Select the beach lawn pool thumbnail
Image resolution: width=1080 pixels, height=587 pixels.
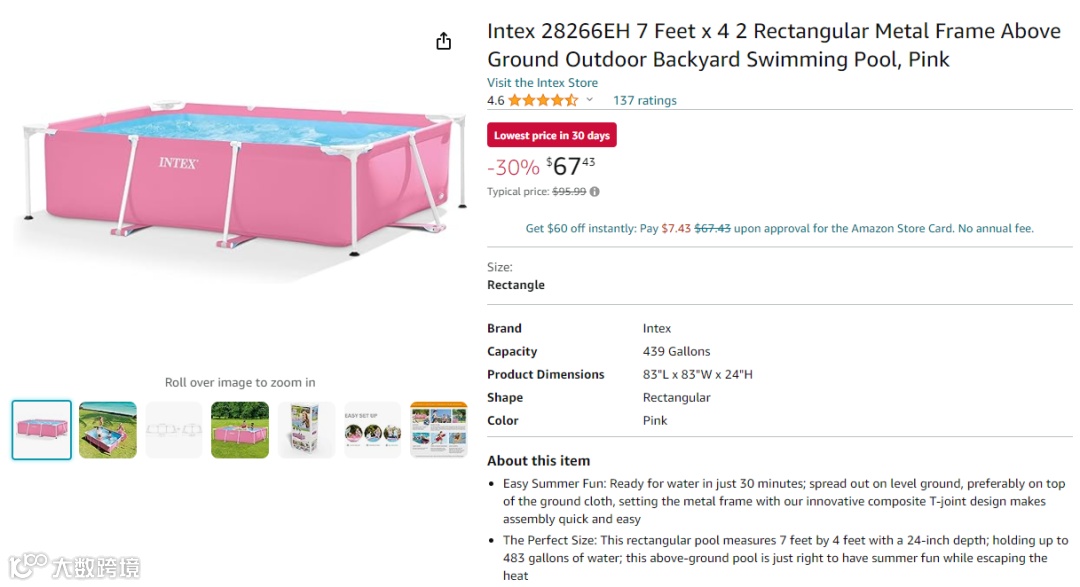pyautogui.click(x=108, y=430)
